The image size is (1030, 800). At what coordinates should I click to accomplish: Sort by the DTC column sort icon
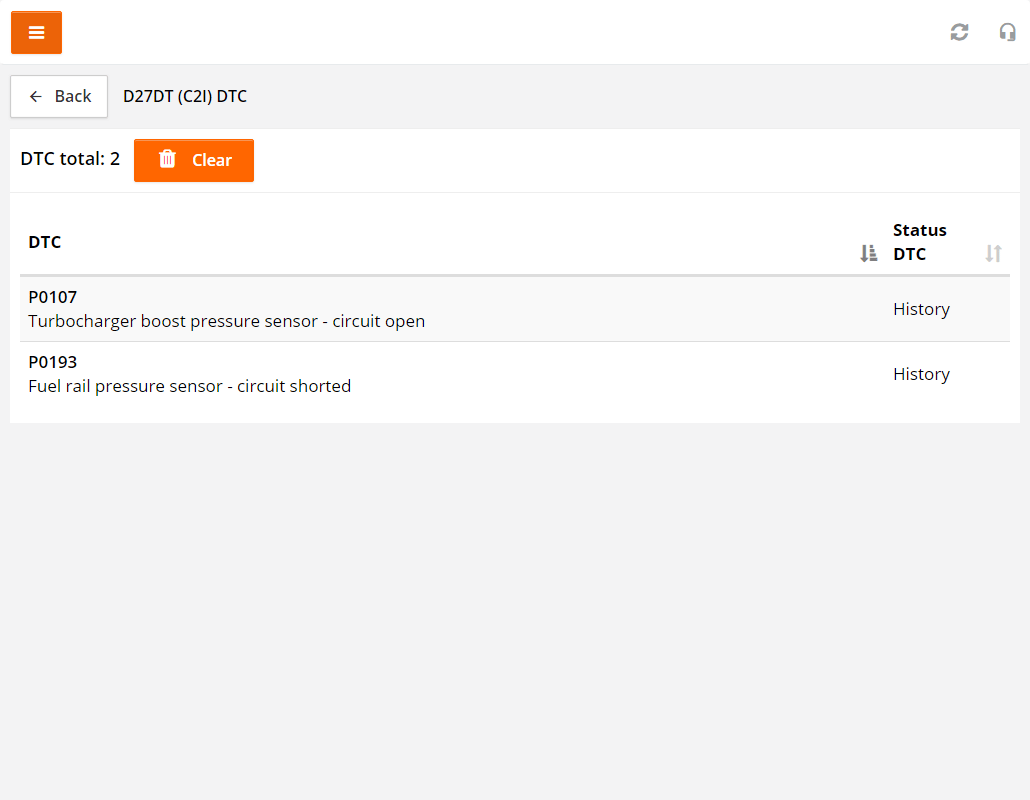click(868, 254)
